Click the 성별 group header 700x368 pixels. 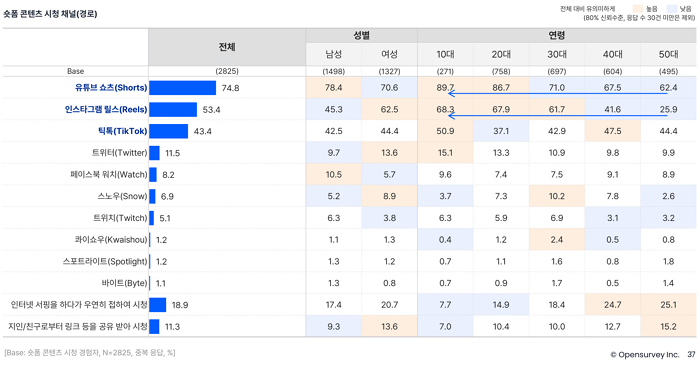coord(362,35)
